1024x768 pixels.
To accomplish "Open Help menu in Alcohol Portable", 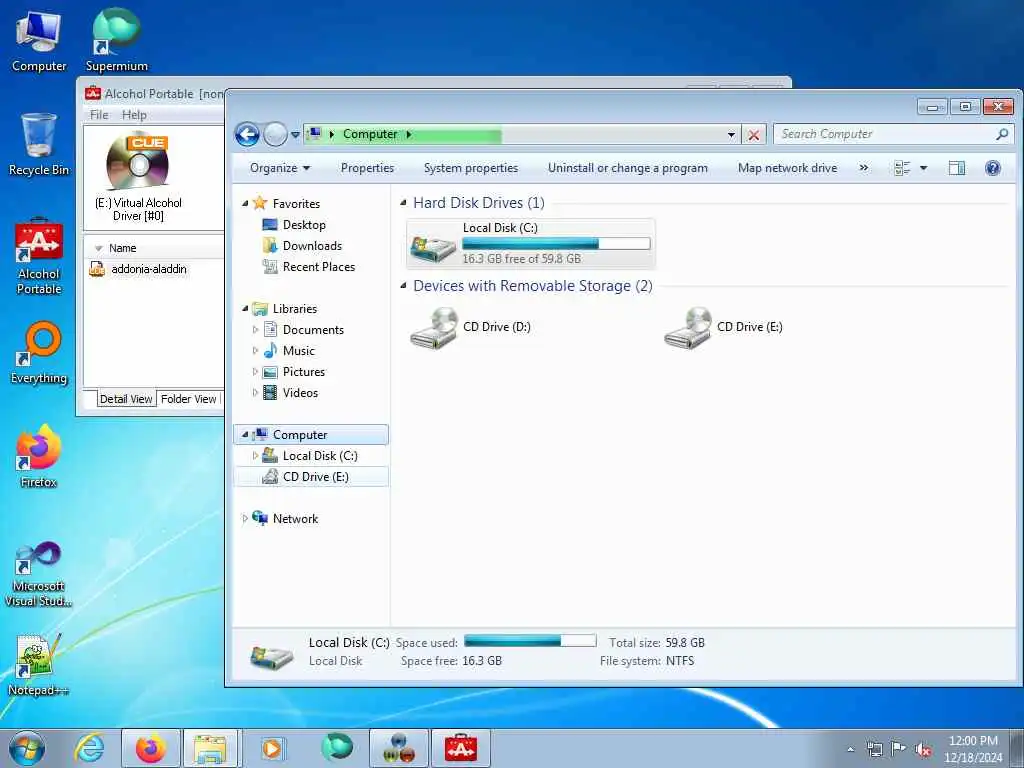I will (x=134, y=115).
